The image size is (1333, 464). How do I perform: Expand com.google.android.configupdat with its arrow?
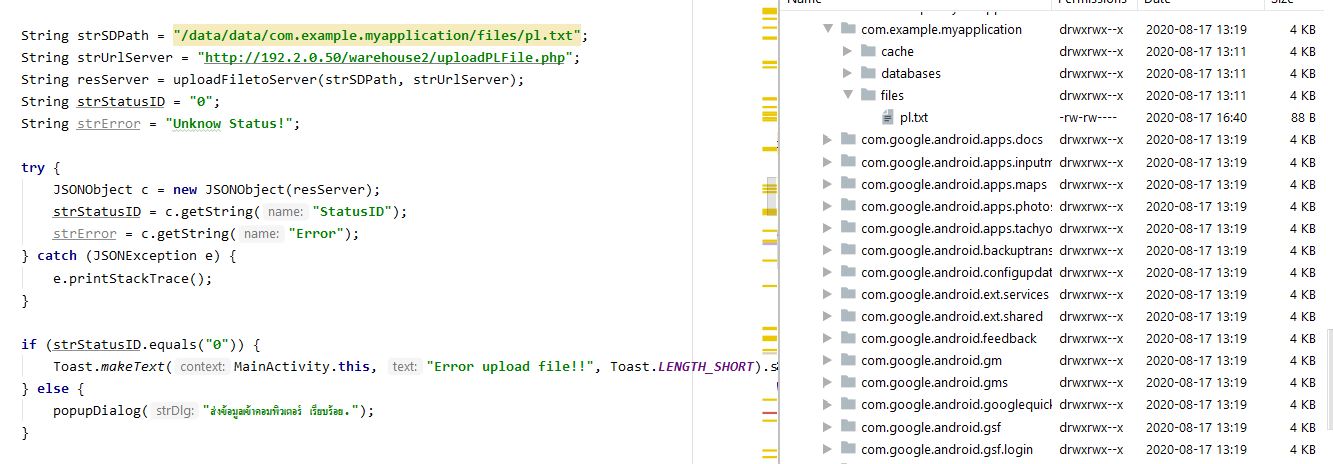(828, 272)
